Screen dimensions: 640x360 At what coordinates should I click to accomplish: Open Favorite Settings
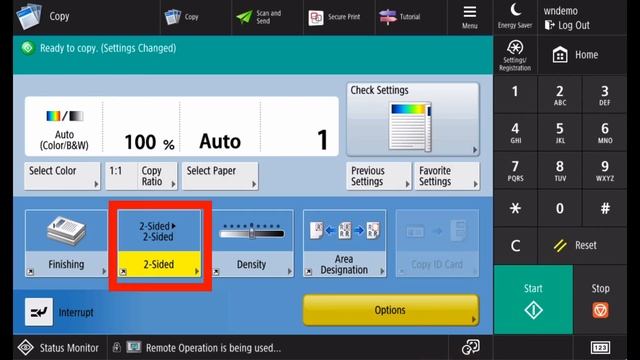(447, 176)
